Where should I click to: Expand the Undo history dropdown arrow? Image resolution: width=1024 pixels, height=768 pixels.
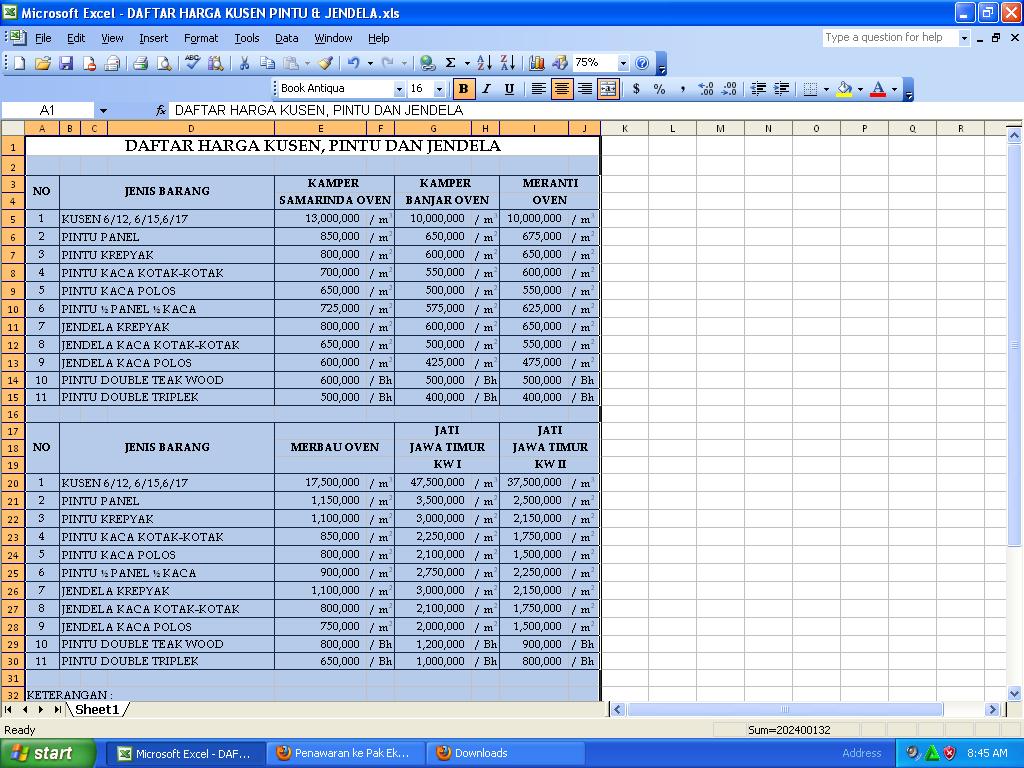click(x=370, y=63)
